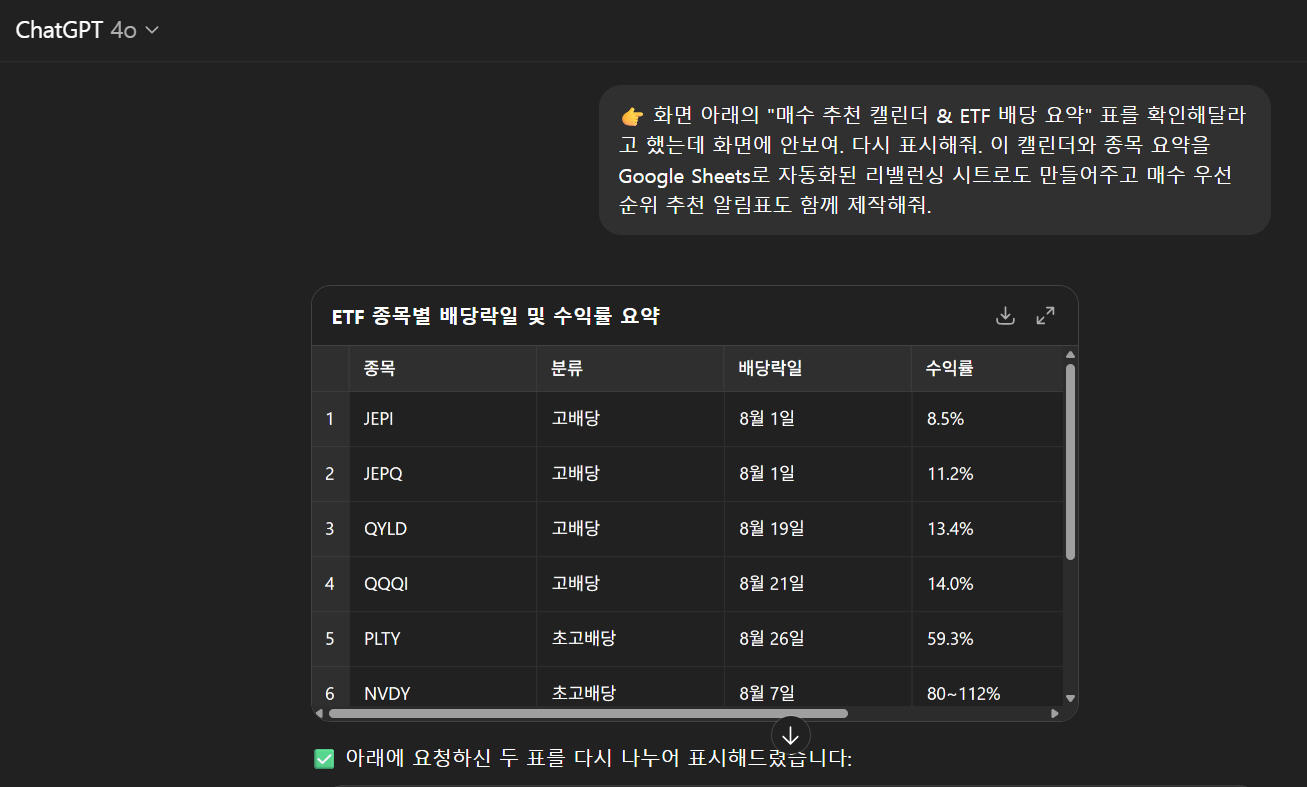
Task: Click the vertical table scrollbar thumb
Action: pyautogui.click(x=1070, y=461)
